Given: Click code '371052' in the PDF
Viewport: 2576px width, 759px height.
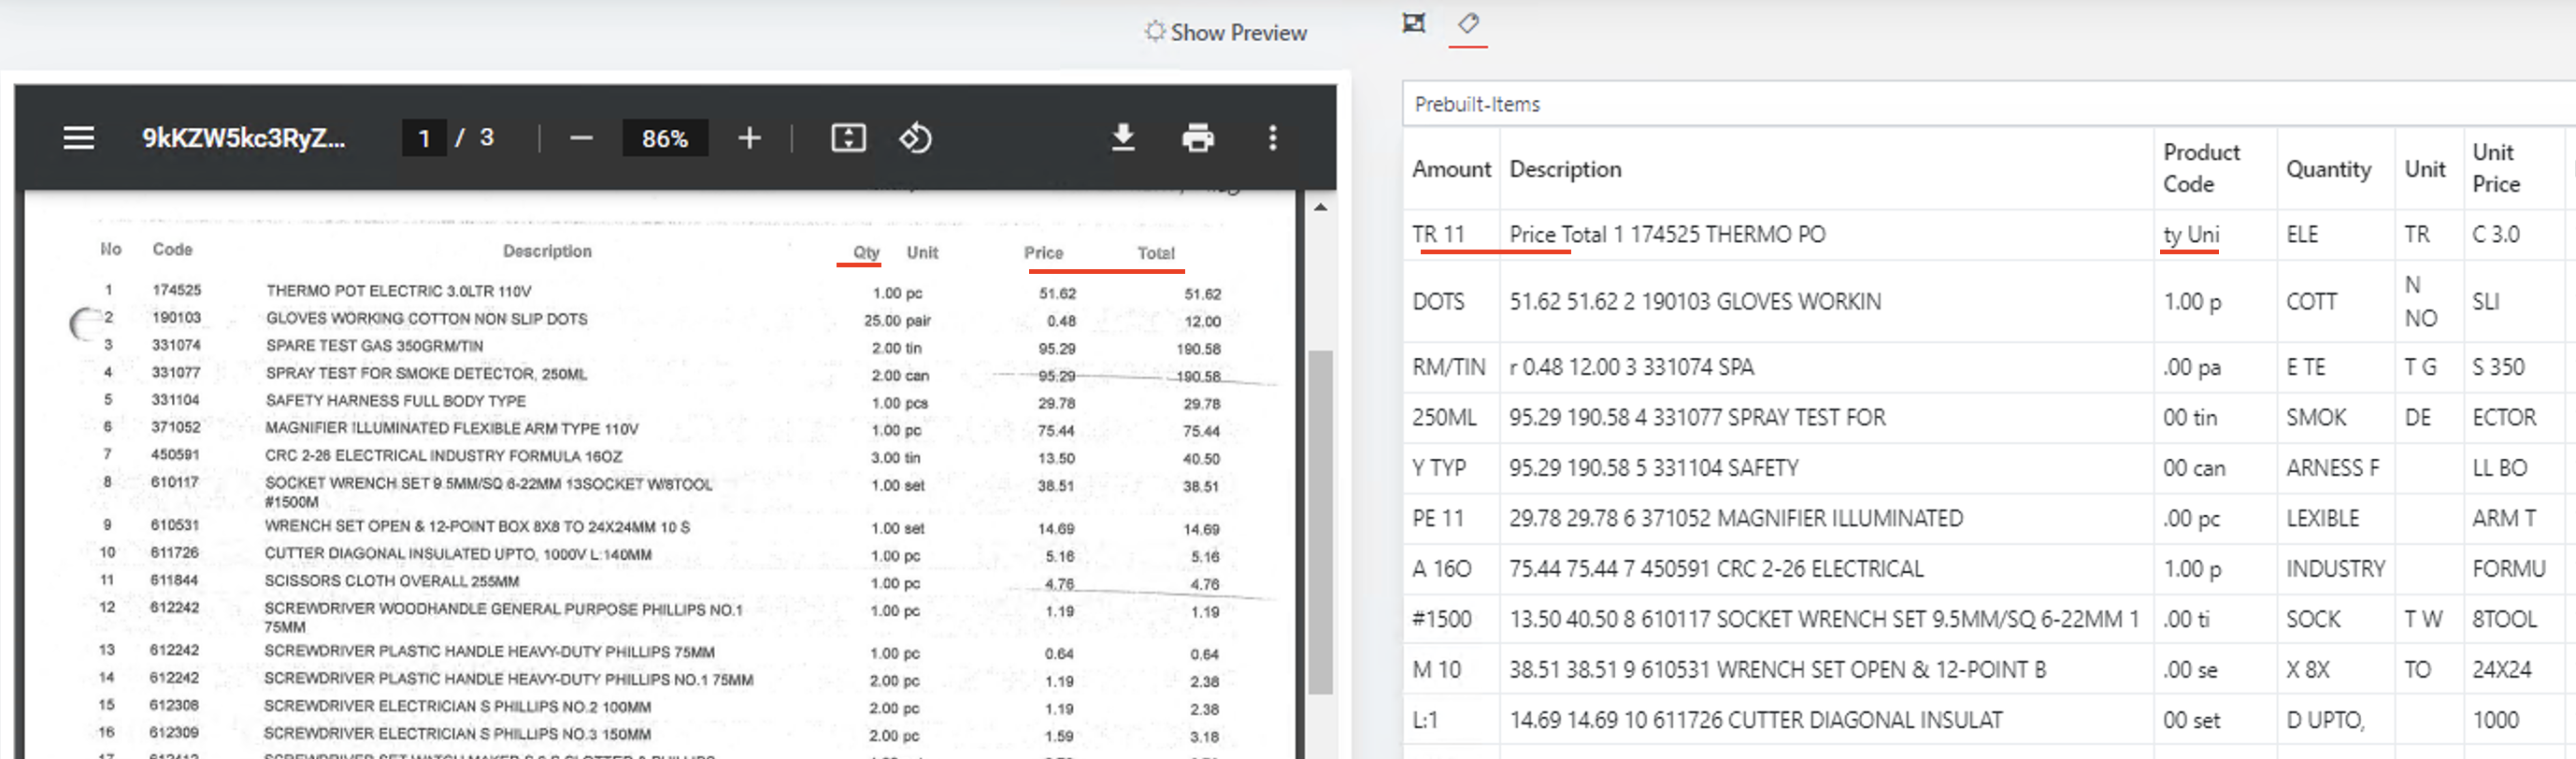Looking at the screenshot, I should (x=176, y=427).
